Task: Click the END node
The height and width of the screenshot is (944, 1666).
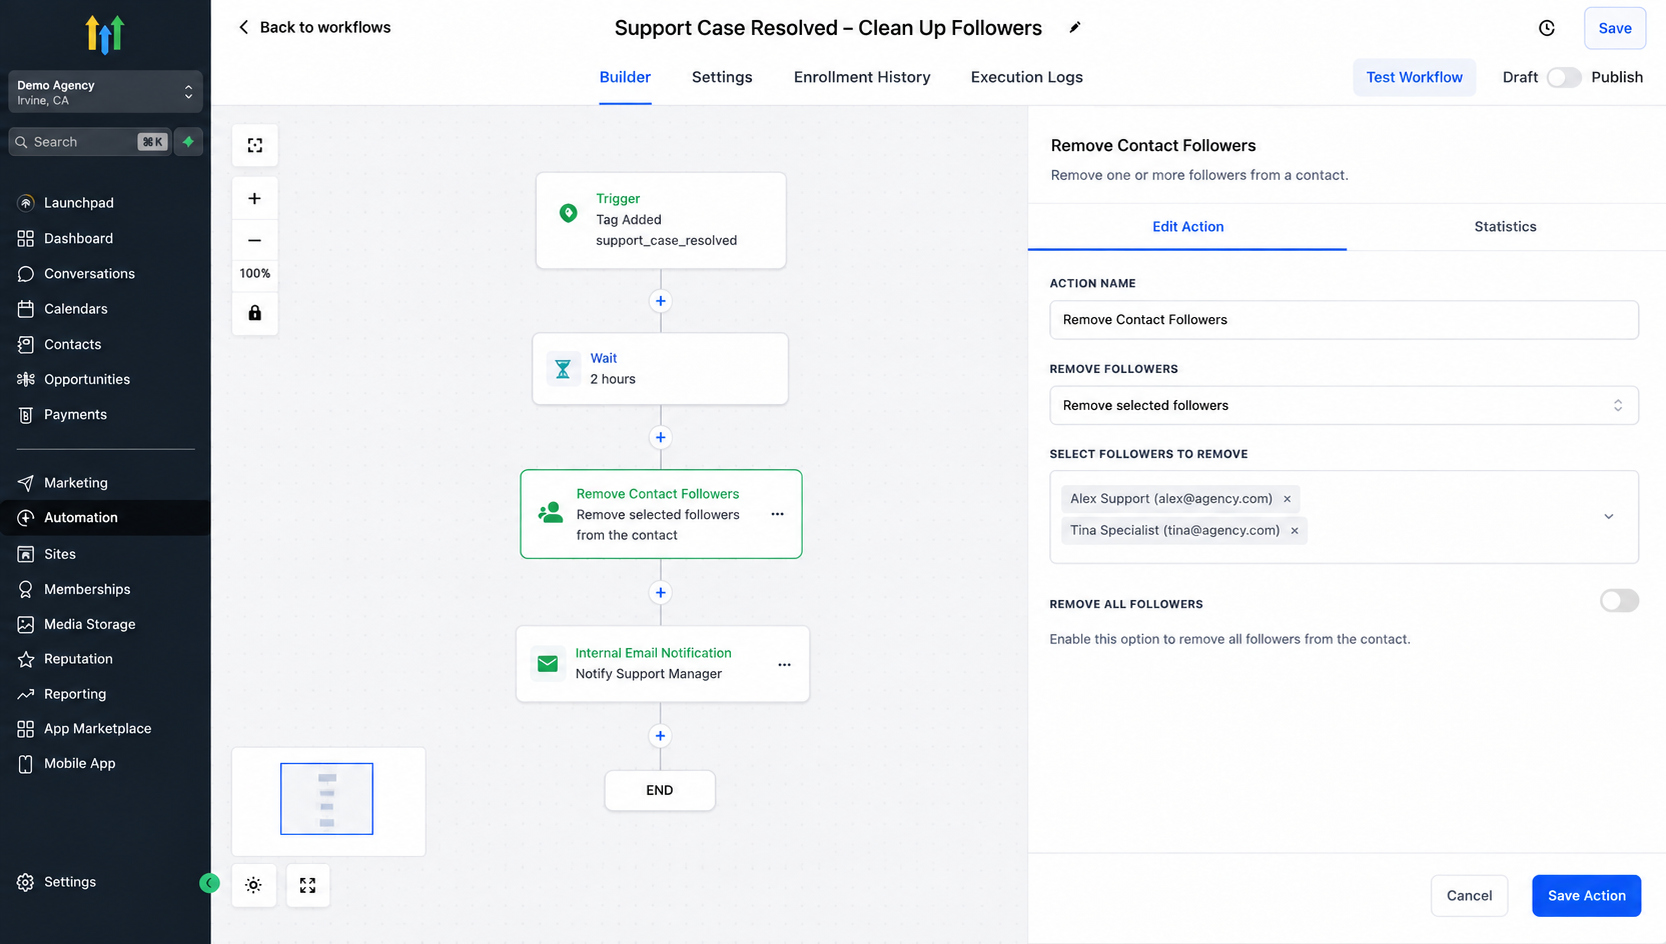Action: [660, 790]
